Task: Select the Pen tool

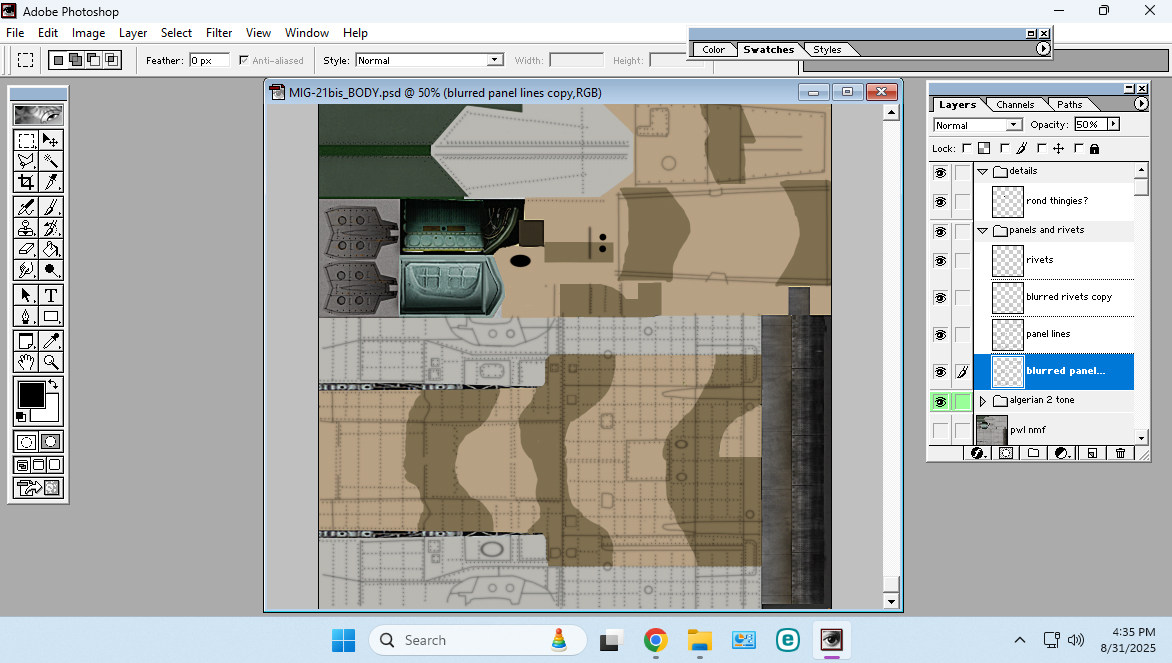Action: [26, 316]
